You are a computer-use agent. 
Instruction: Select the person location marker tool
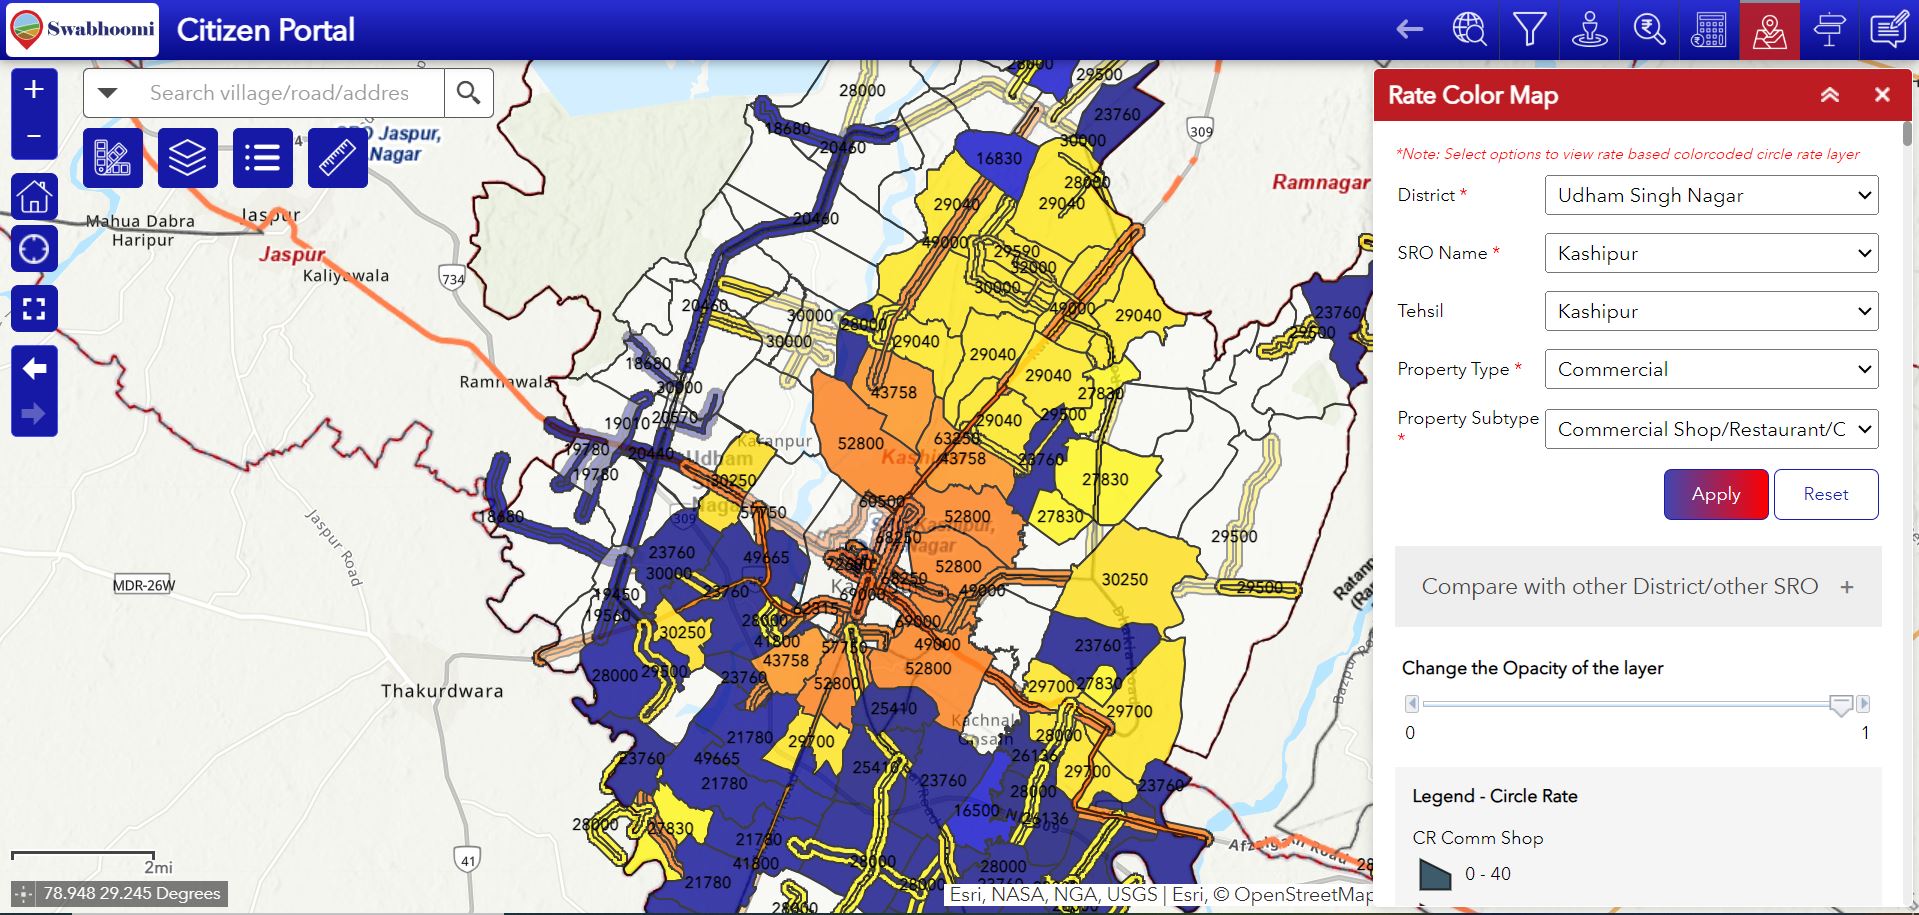pyautogui.click(x=1589, y=30)
